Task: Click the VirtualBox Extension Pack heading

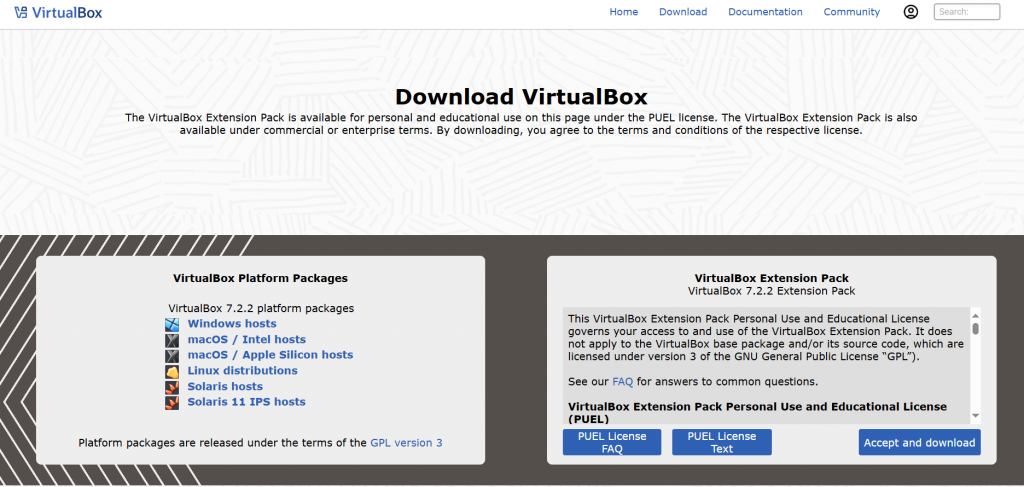Action: tap(772, 278)
